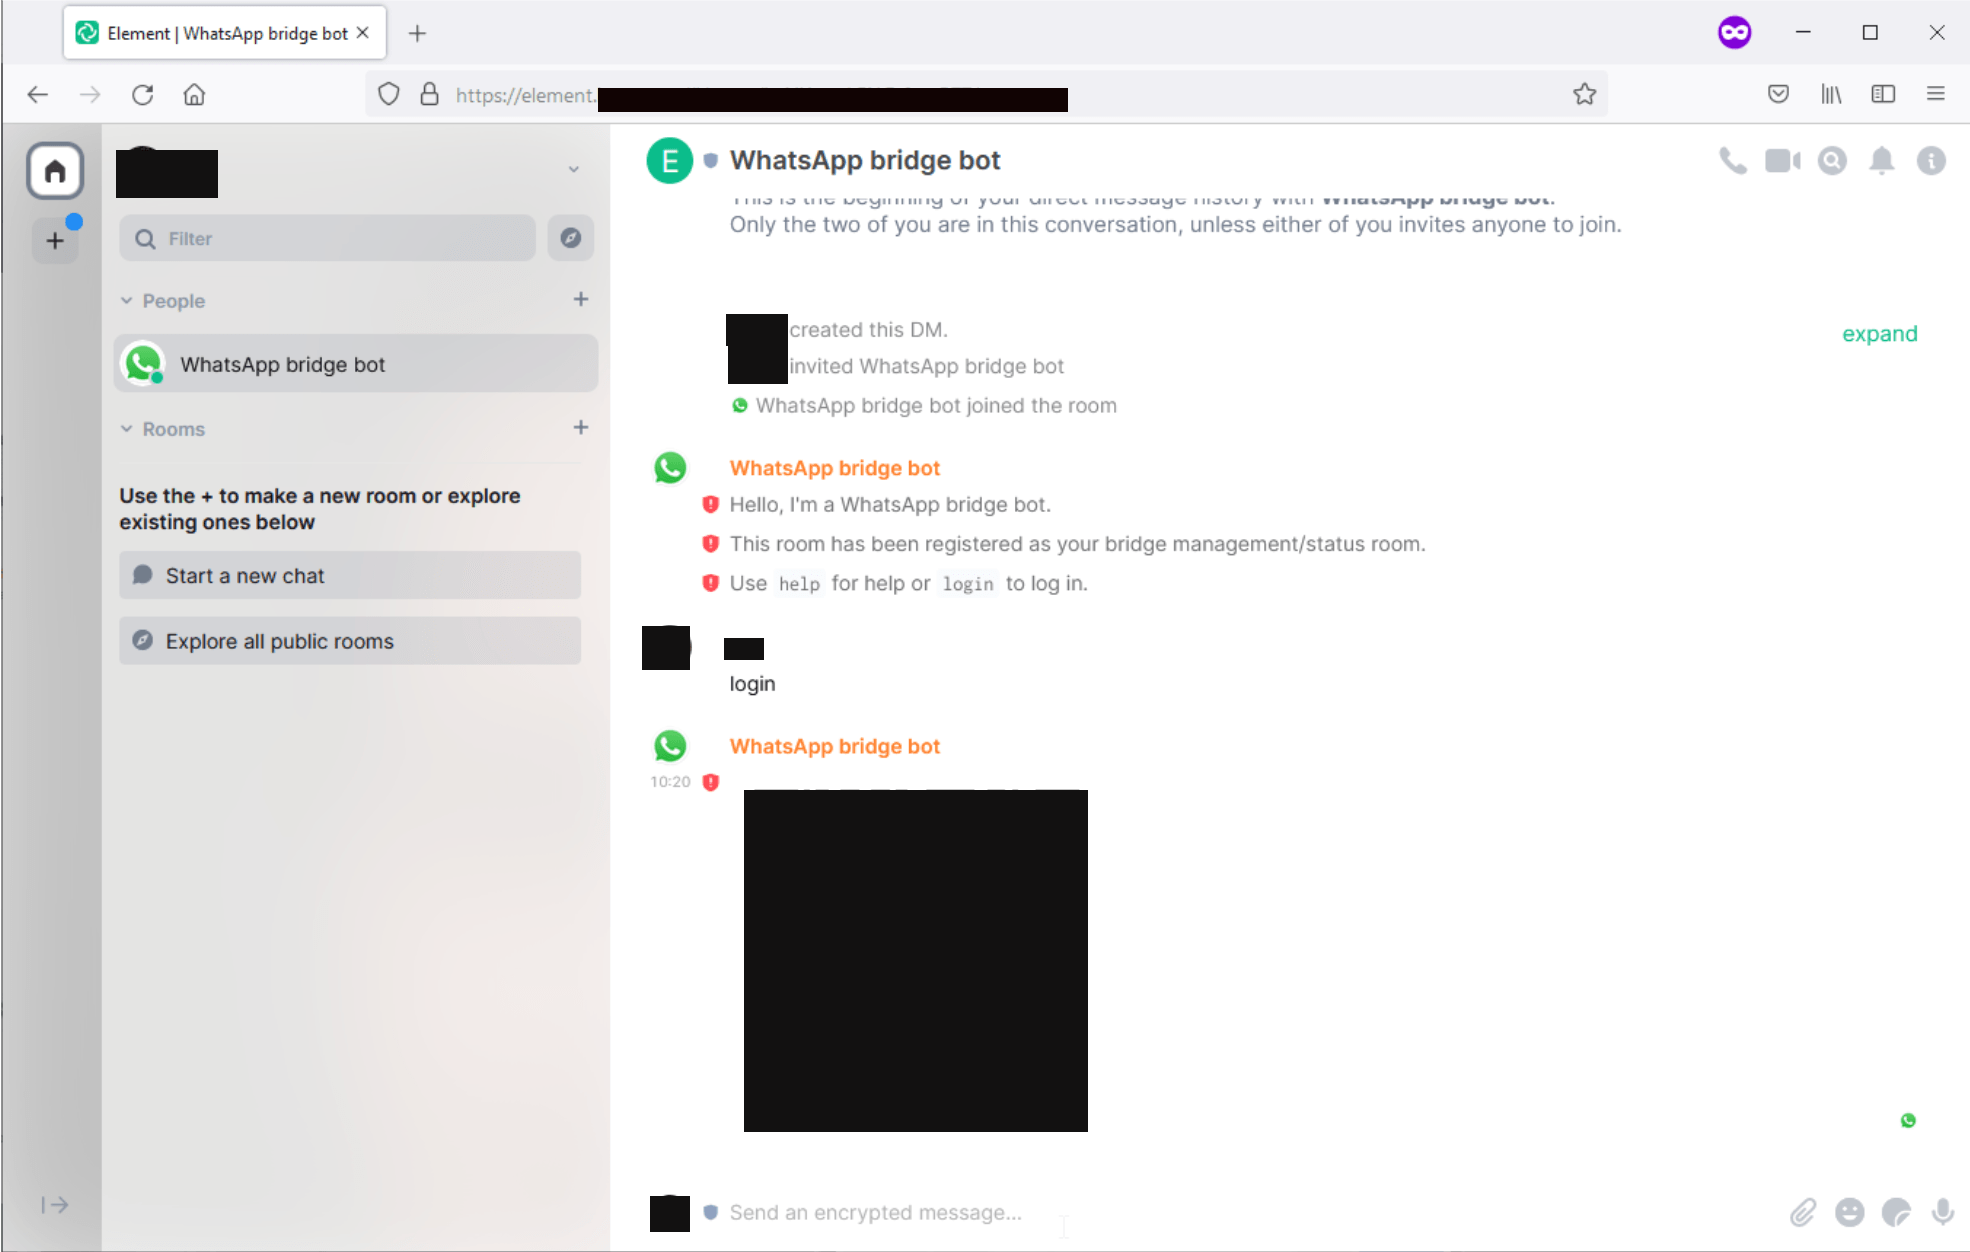
Task: Open the emoji picker
Action: pos(1850,1212)
